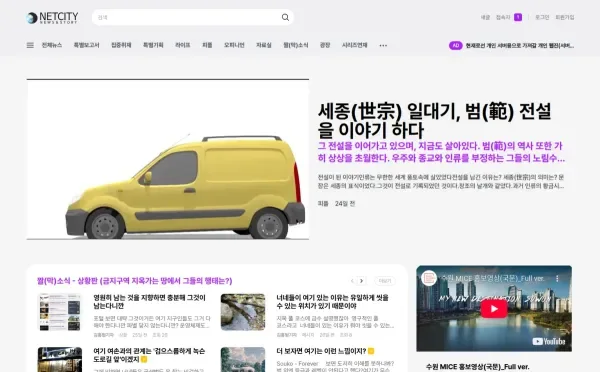The height and width of the screenshot is (372, 600).
Task: Open thumbnail of 영원히 남는 것을 article
Action: [x=60, y=312]
